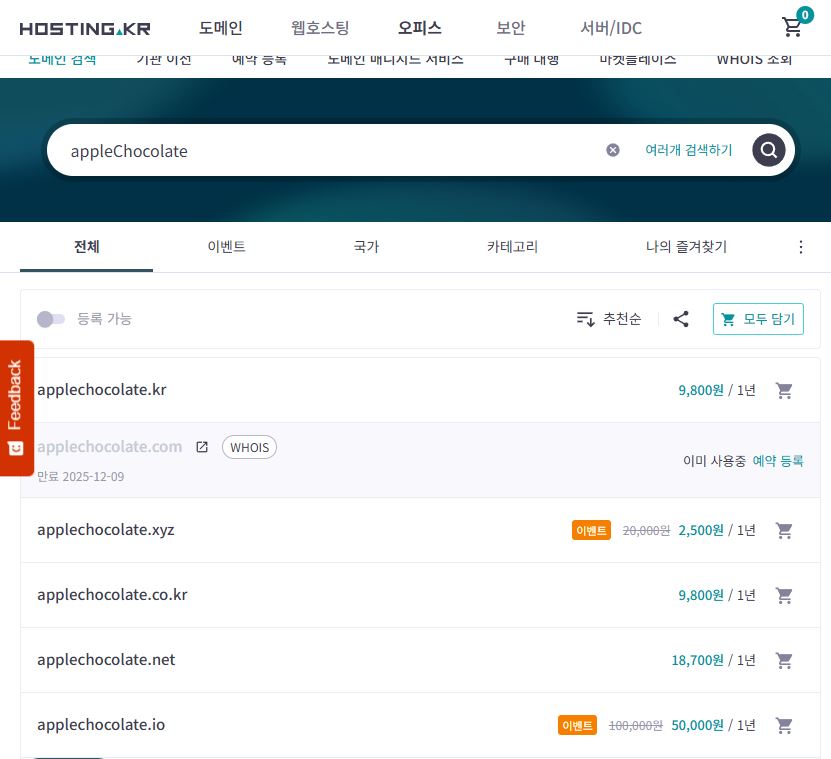Add applechocolate.xyz to cart

(x=784, y=530)
